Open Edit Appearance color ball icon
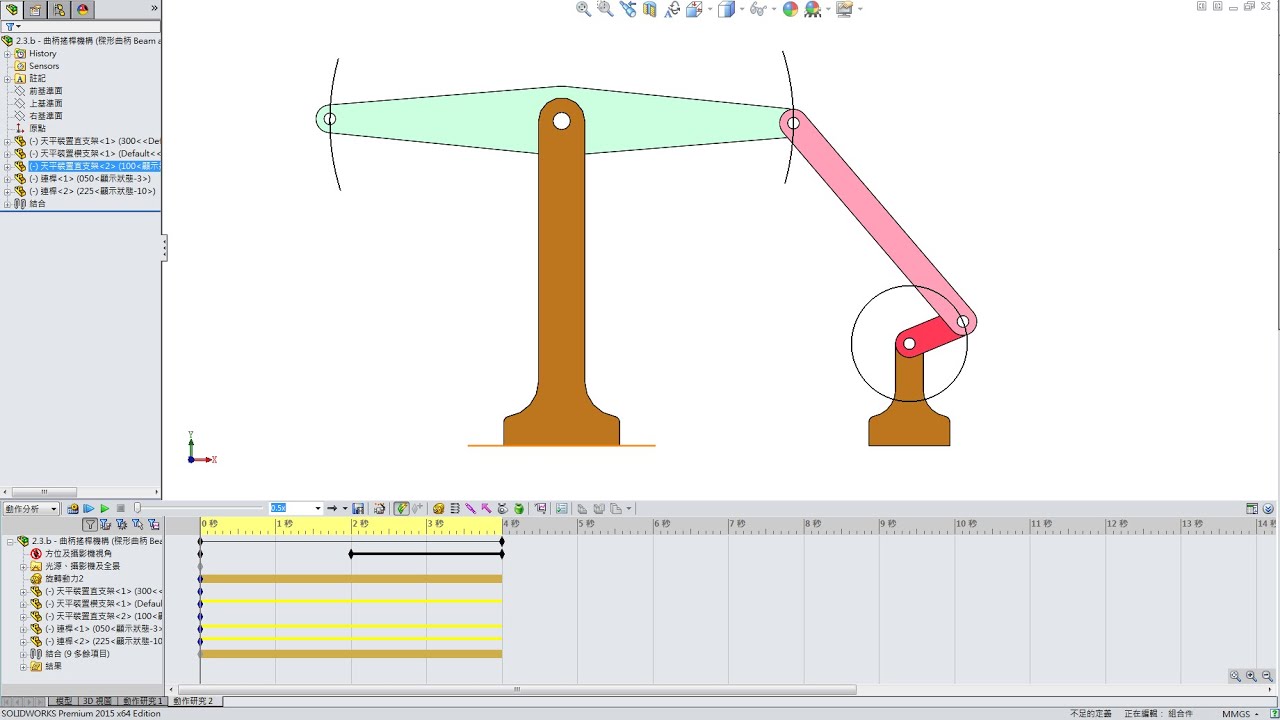The width and height of the screenshot is (1280, 720). [x=790, y=9]
